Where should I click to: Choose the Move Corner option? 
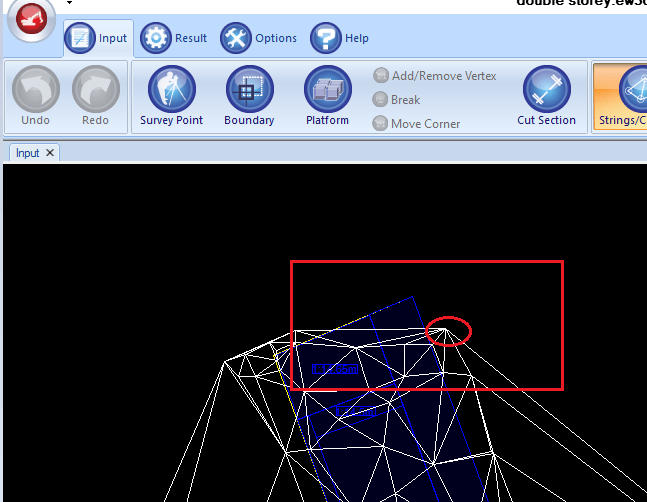416,124
